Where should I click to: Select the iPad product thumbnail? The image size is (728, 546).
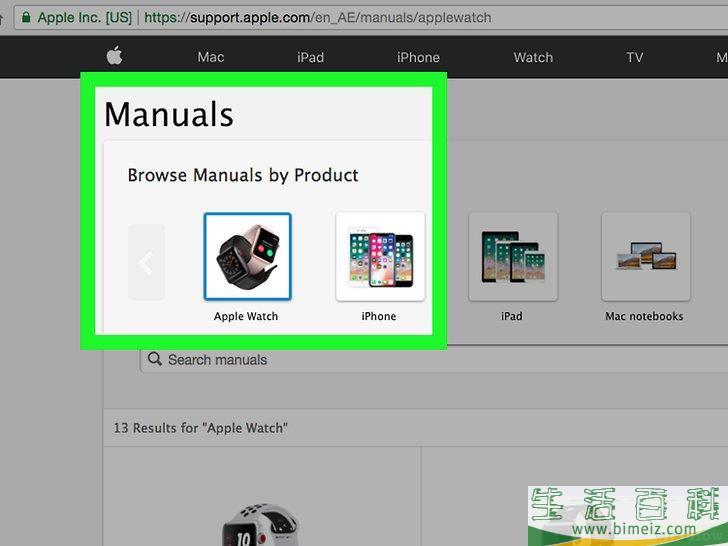(x=513, y=256)
